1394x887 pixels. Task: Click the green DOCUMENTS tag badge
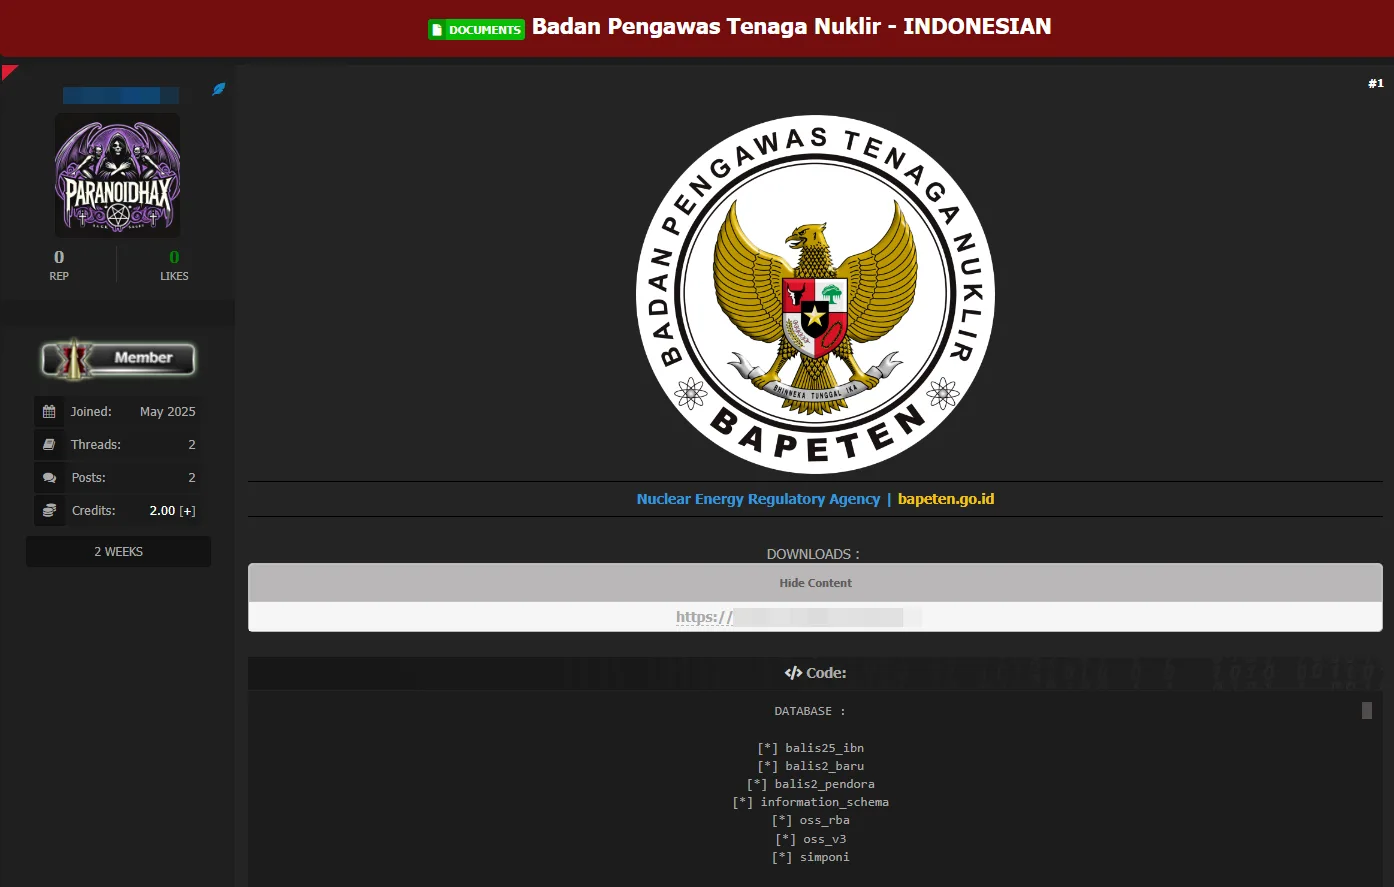476,29
